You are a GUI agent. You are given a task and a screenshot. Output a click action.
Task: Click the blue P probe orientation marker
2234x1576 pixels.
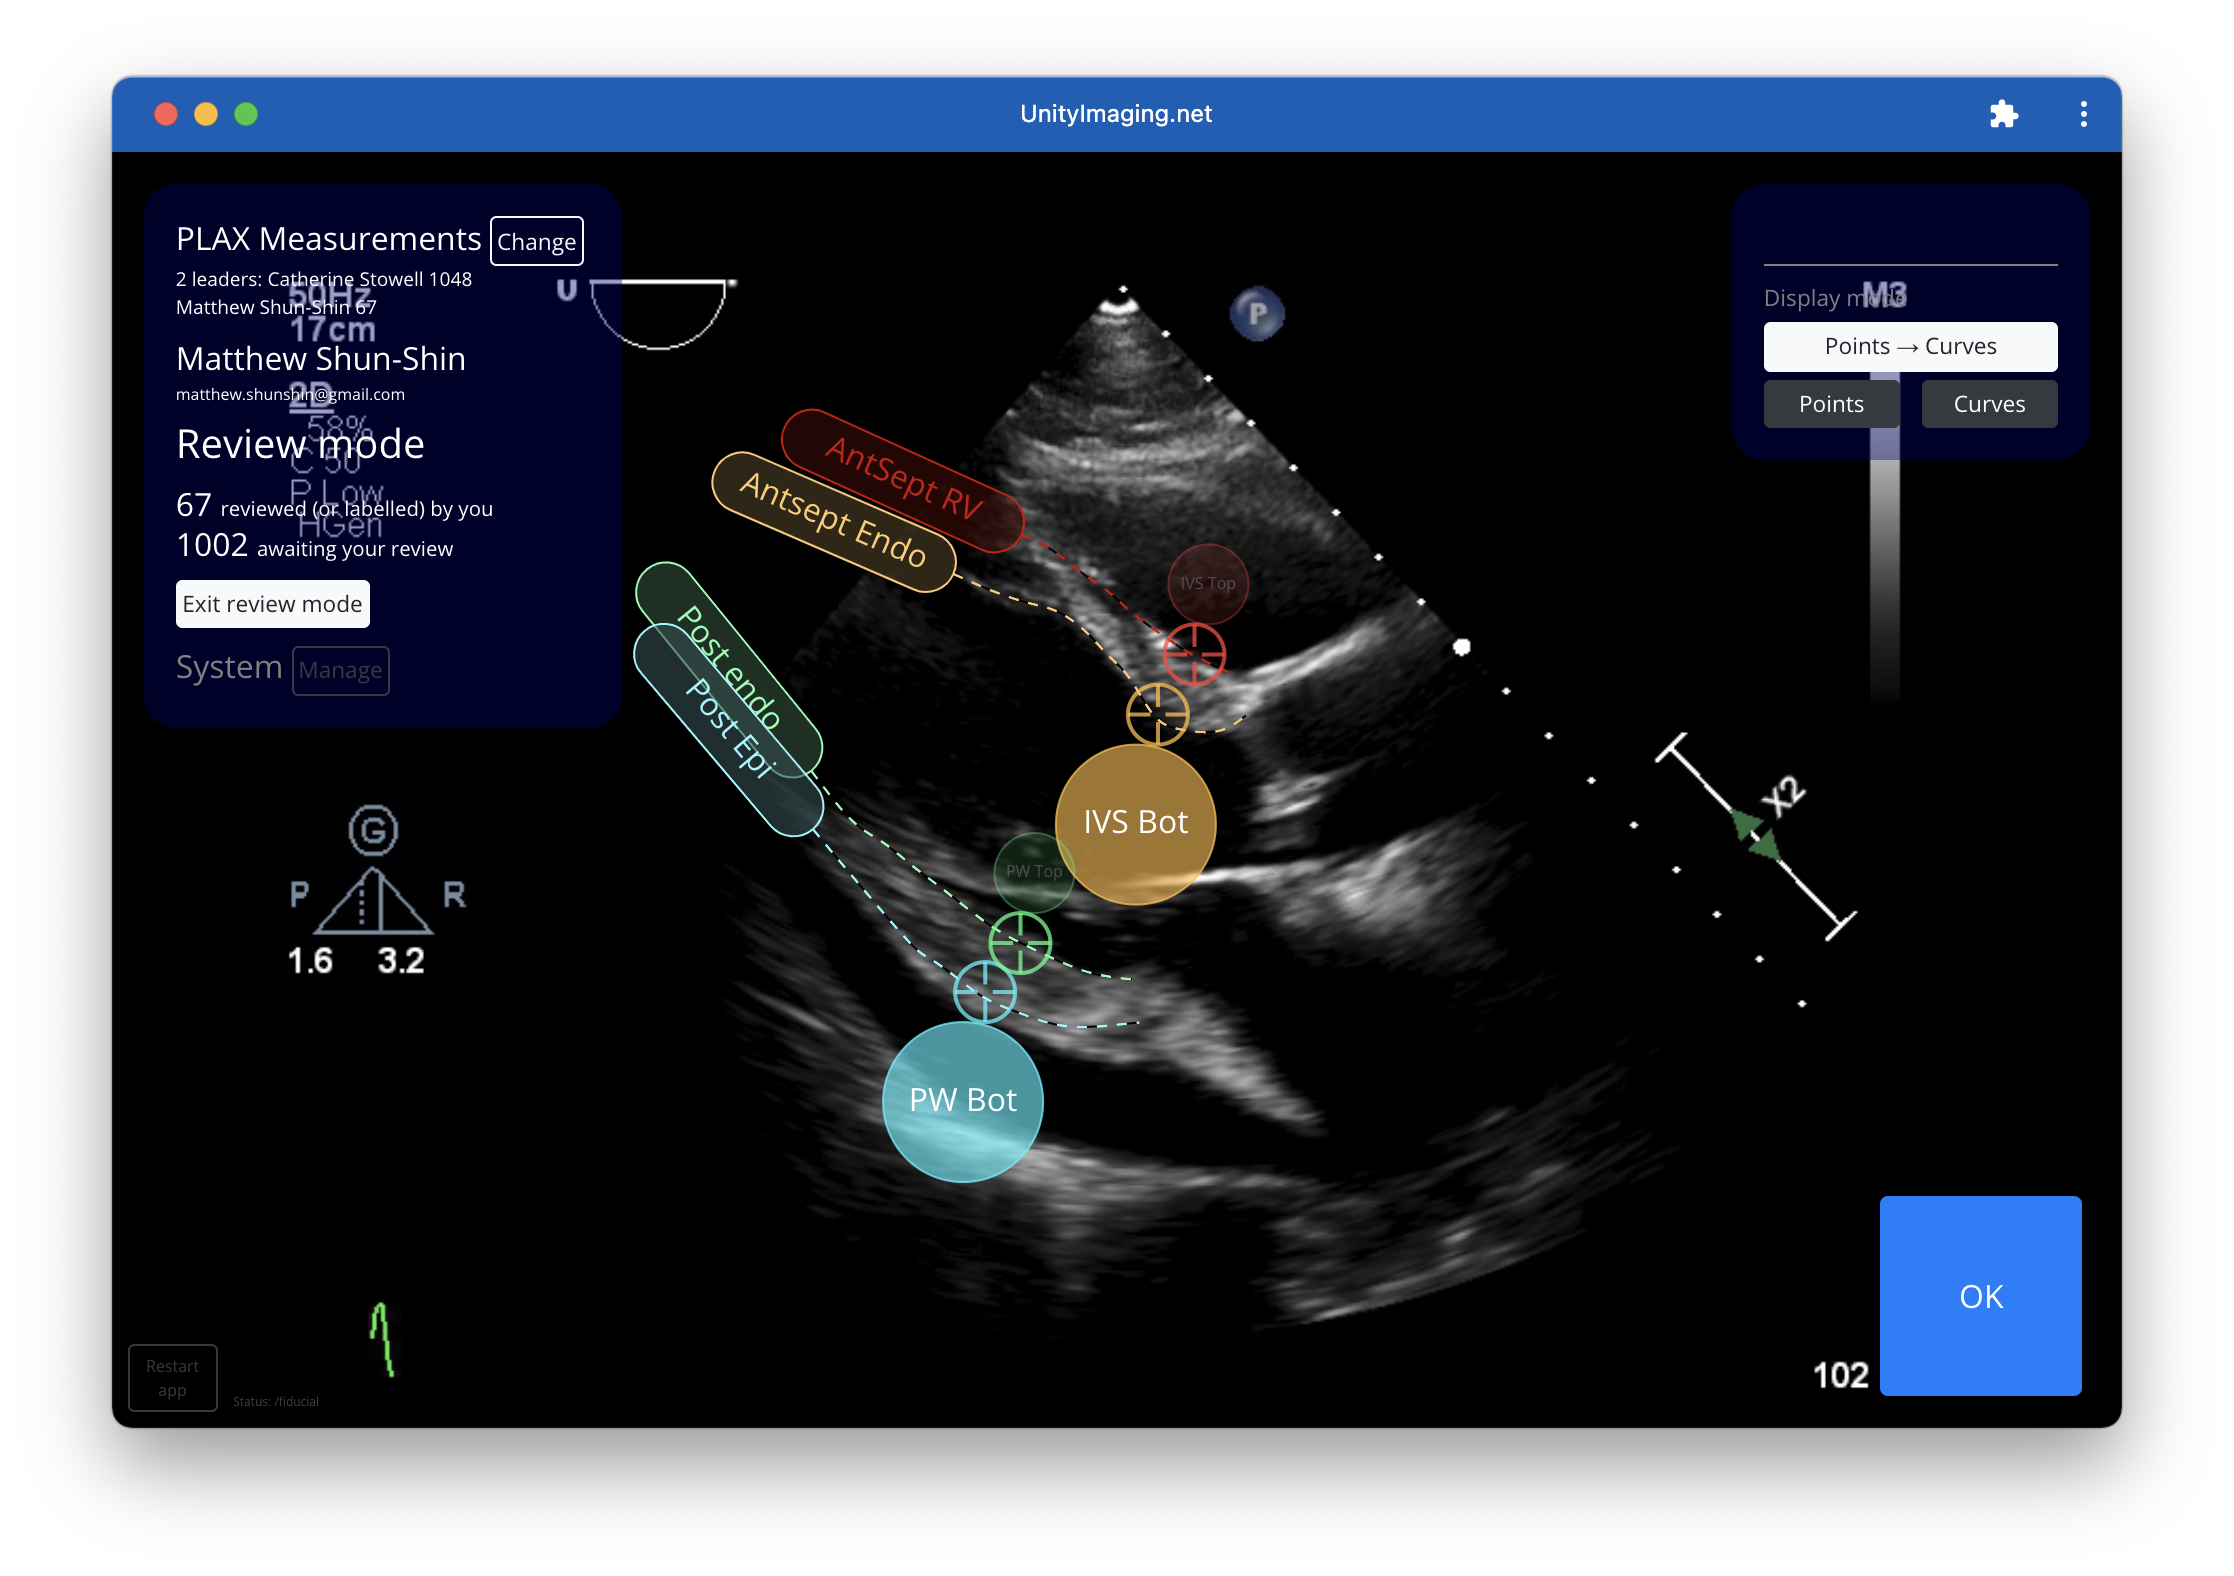click(1257, 314)
